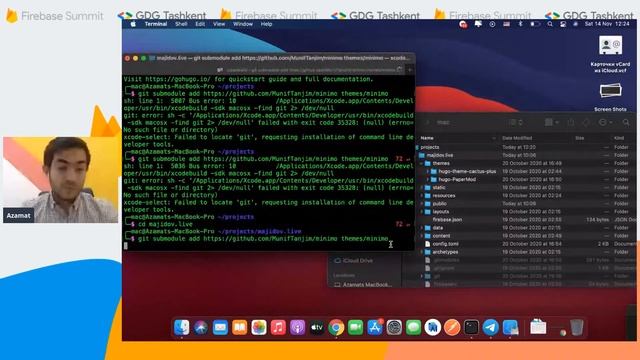Expand the content folder in Finder
Screen dimensions: 640x360
422,236
